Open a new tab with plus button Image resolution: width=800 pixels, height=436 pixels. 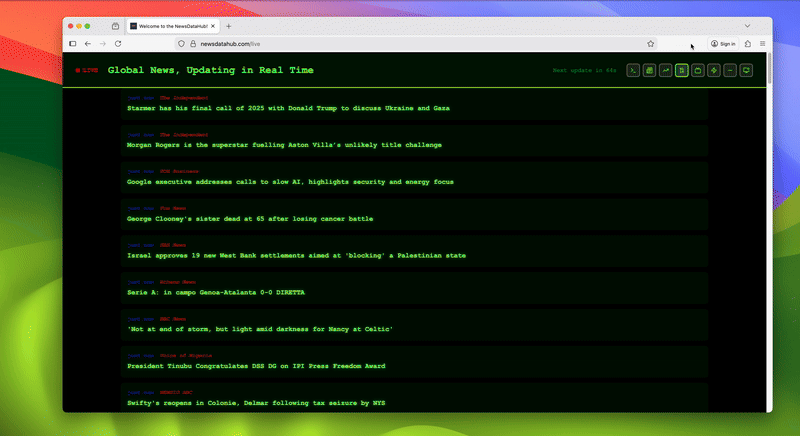click(229, 26)
